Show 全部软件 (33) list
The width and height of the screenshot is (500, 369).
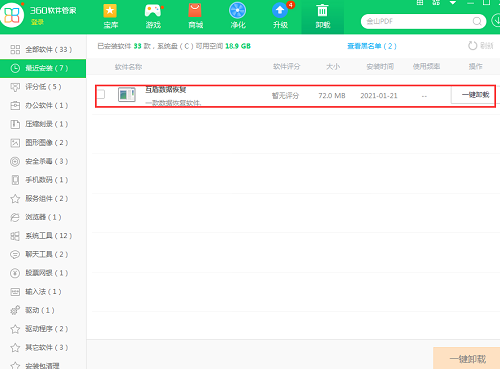click(43, 50)
